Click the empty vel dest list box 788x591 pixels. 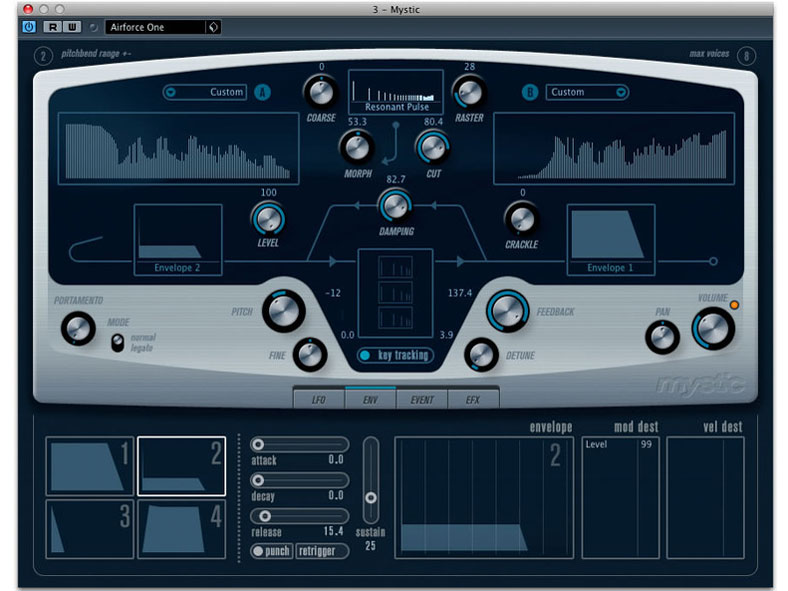pyautogui.click(x=705, y=498)
